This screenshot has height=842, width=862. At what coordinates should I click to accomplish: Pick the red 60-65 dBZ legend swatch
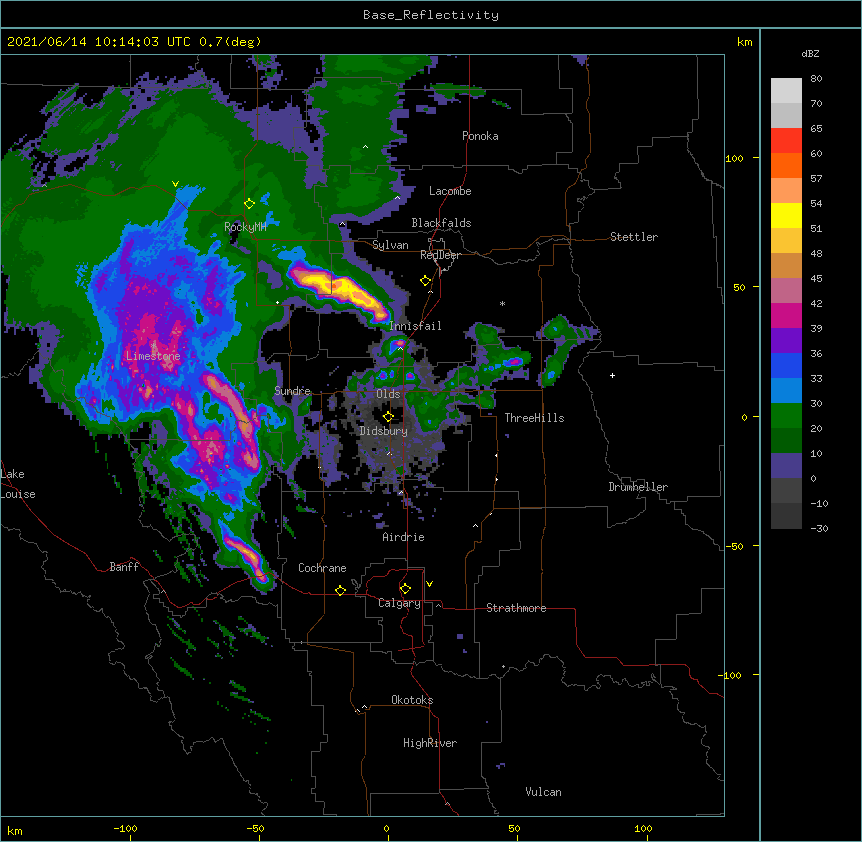(786, 141)
